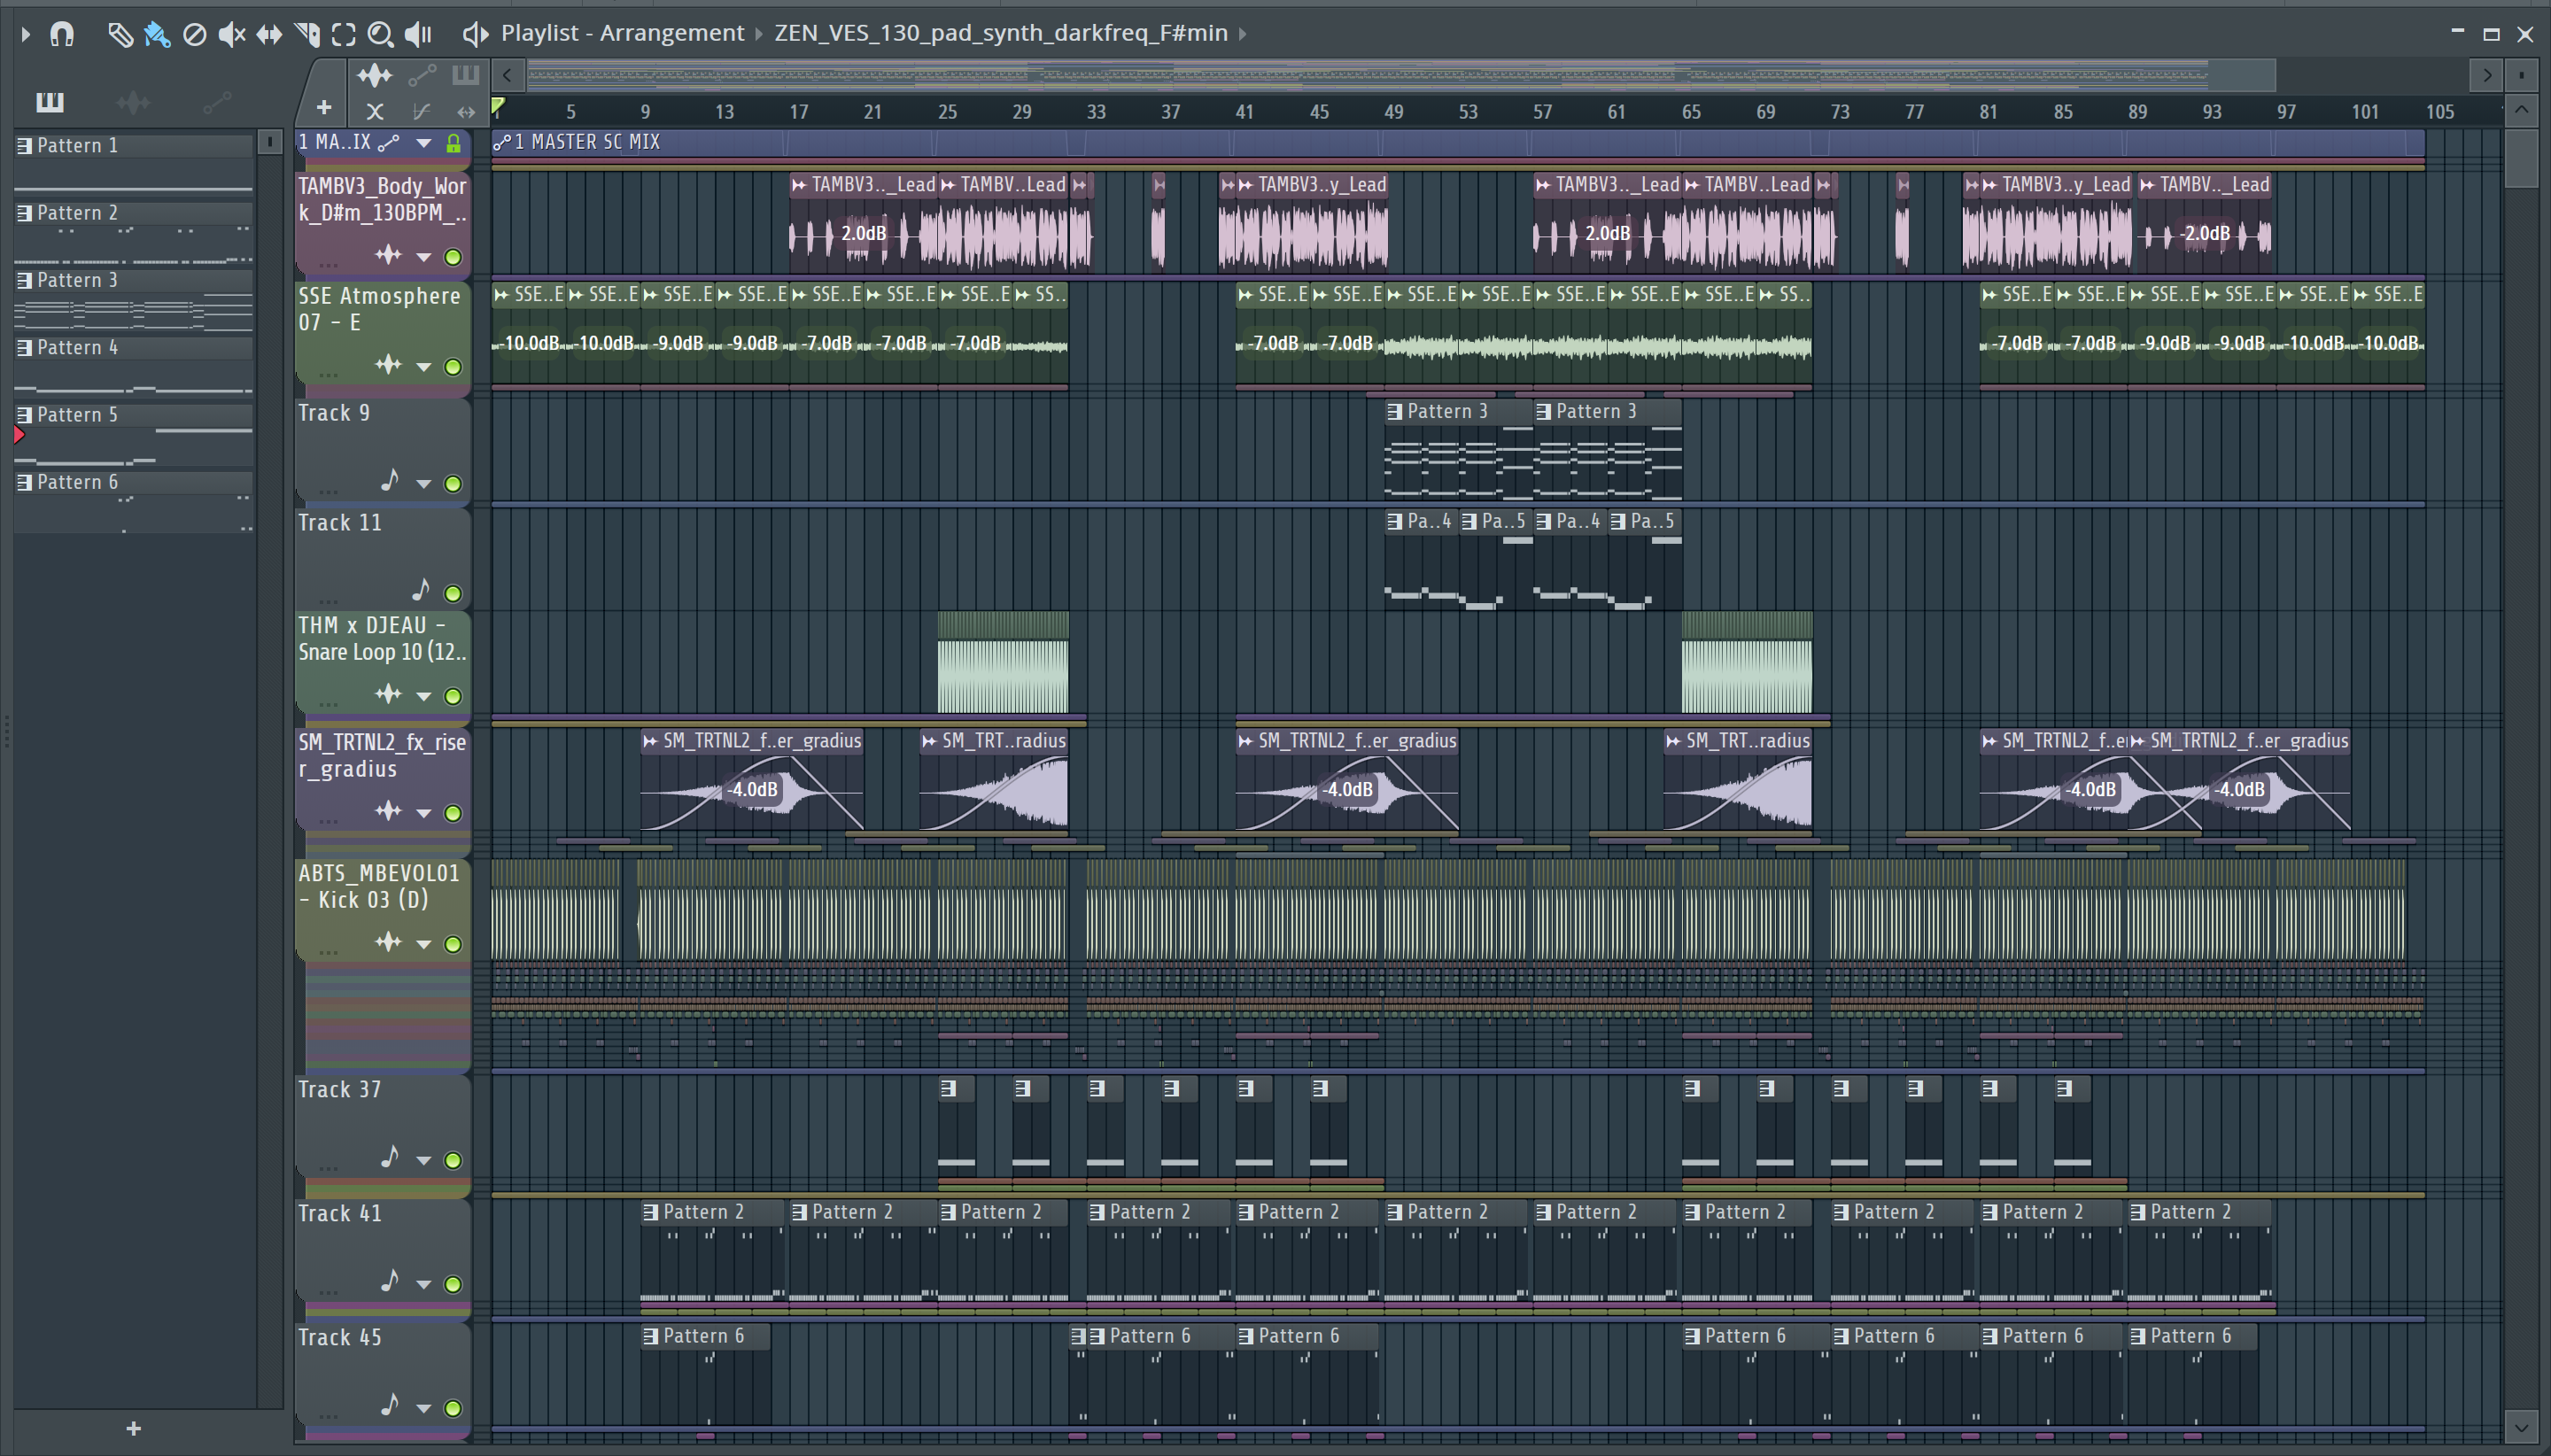This screenshot has height=1456, width=2551.
Task: Open THM x DJEAU Snare Loop dropdown
Action: click(424, 696)
